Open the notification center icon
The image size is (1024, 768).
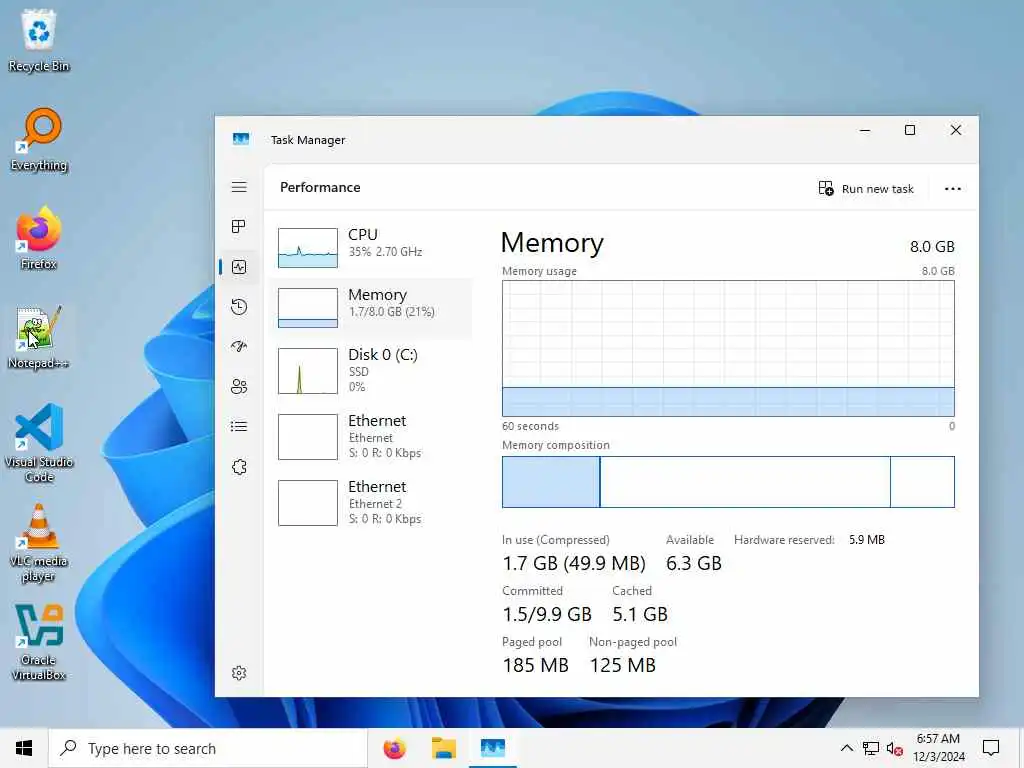pos(991,748)
